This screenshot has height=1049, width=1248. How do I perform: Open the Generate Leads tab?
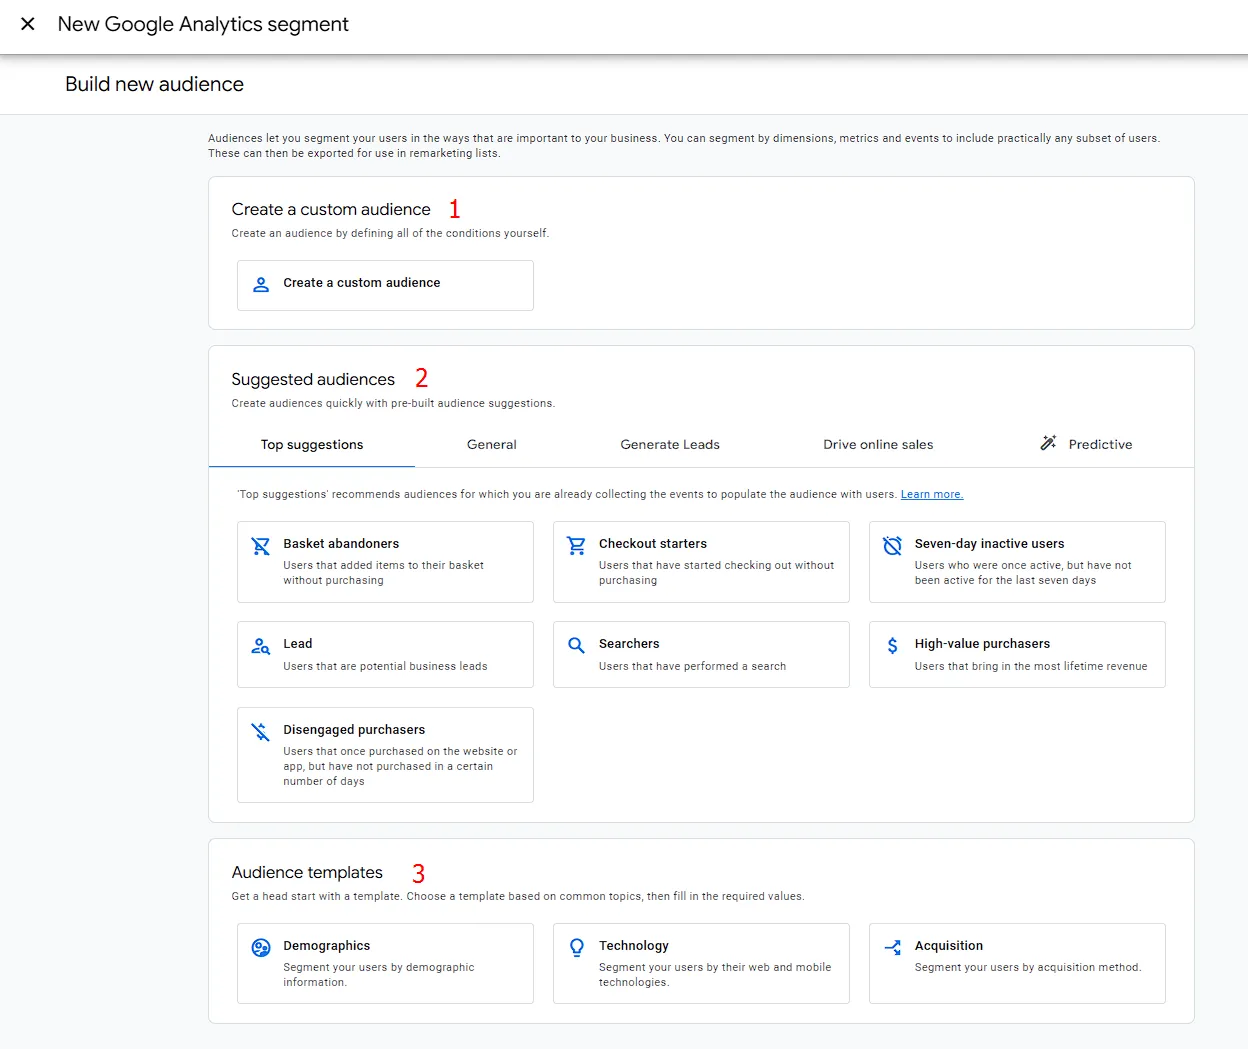670,445
